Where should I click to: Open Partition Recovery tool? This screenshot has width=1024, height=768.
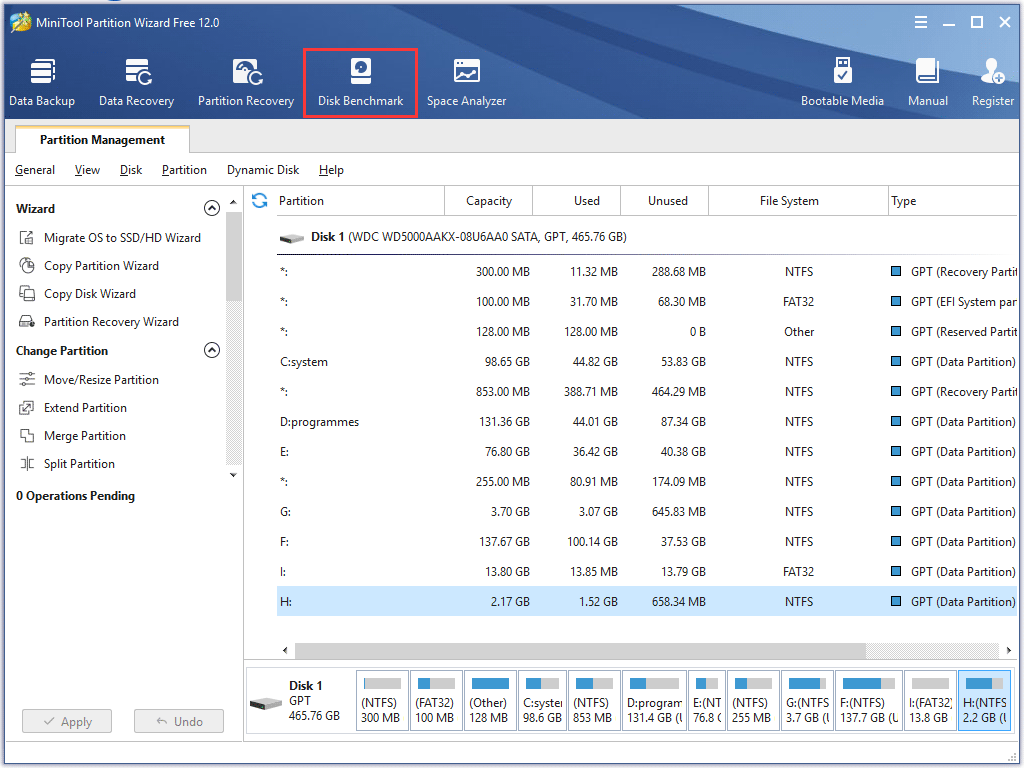pyautogui.click(x=246, y=82)
